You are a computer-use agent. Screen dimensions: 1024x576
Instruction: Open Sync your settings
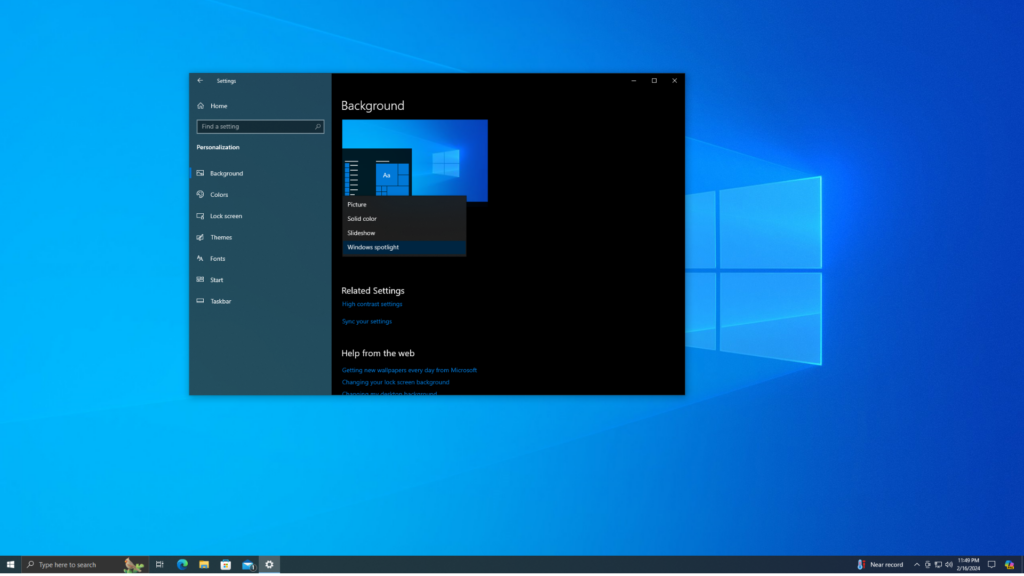click(367, 321)
